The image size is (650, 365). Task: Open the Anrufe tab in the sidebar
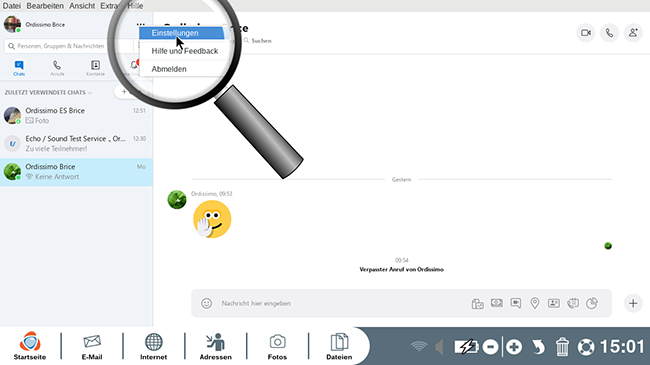pyautogui.click(x=57, y=68)
